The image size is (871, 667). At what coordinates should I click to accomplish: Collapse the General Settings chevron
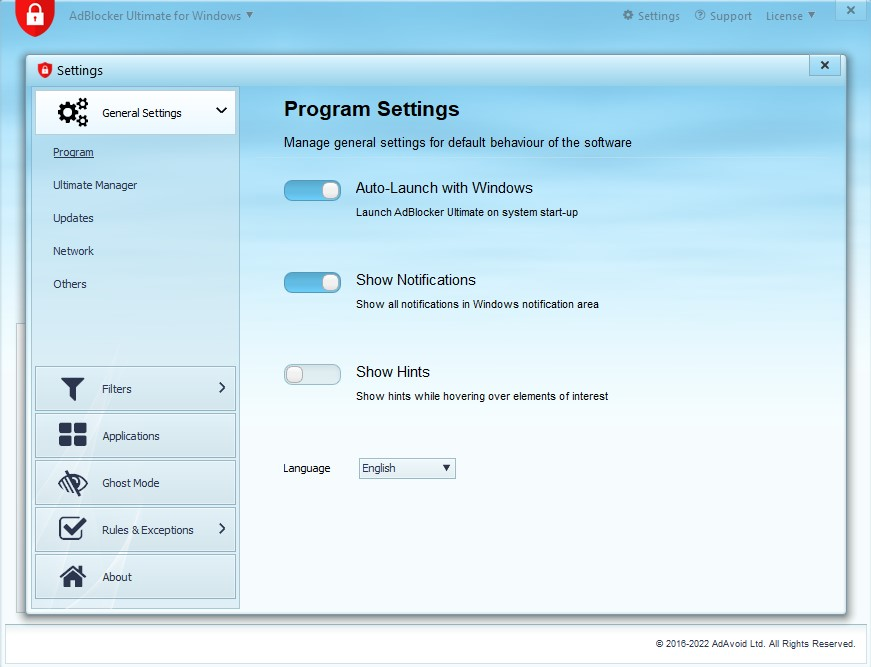(221, 111)
